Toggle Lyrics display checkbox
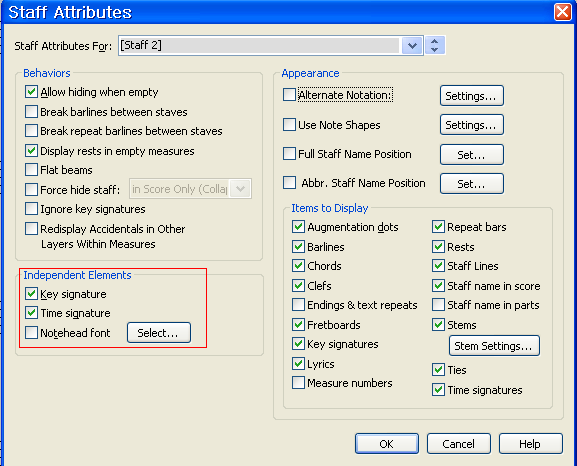This screenshot has height=466, width=577. click(298, 363)
